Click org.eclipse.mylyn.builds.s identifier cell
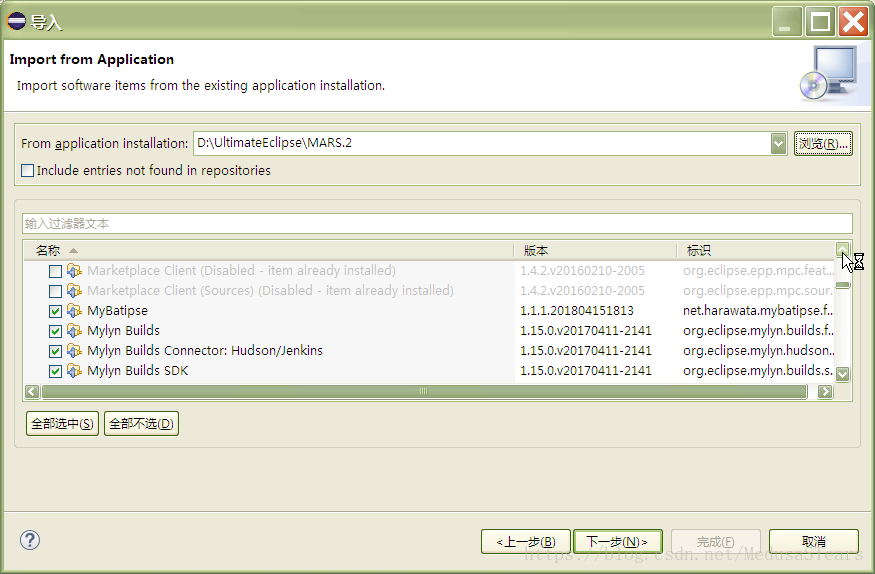This screenshot has height=574, width=875. (758, 371)
